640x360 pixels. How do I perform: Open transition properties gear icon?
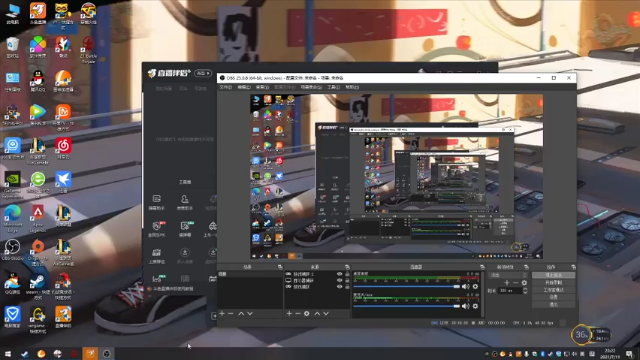[x=524, y=282]
